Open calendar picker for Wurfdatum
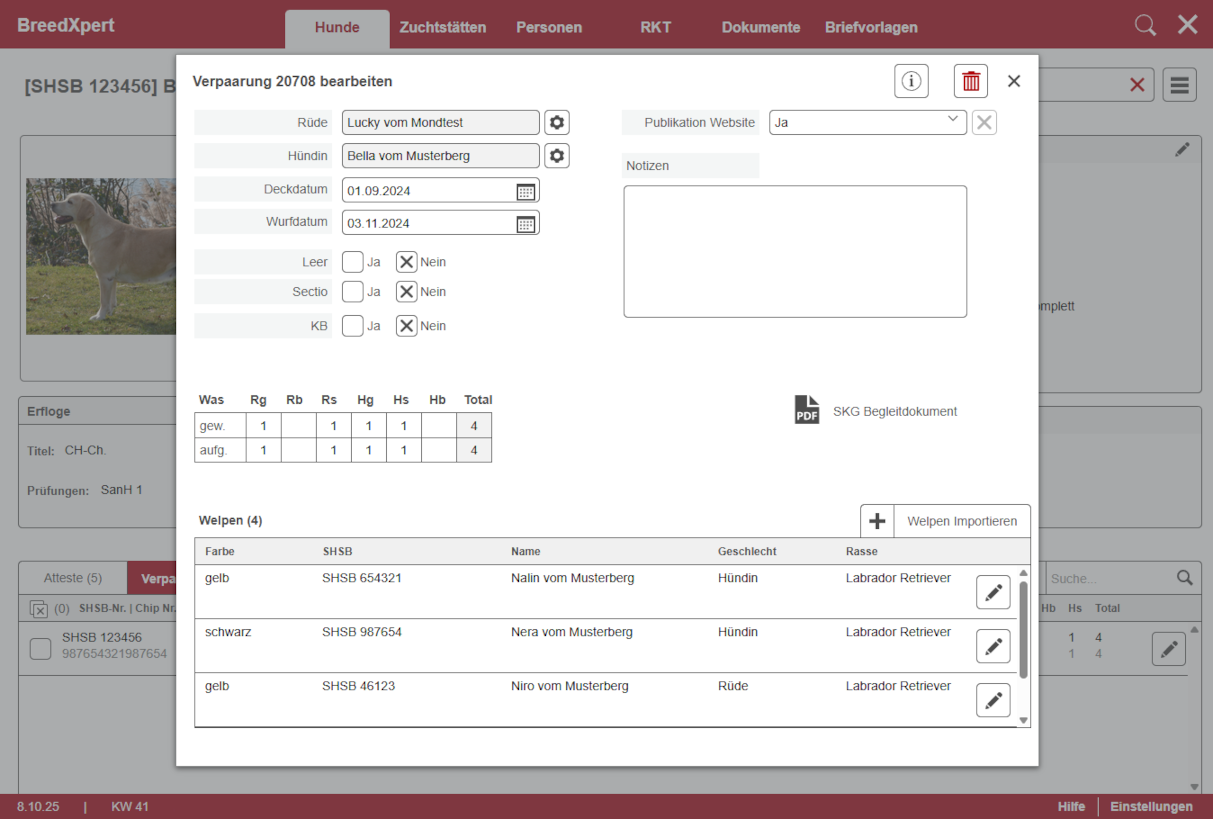 tap(526, 224)
